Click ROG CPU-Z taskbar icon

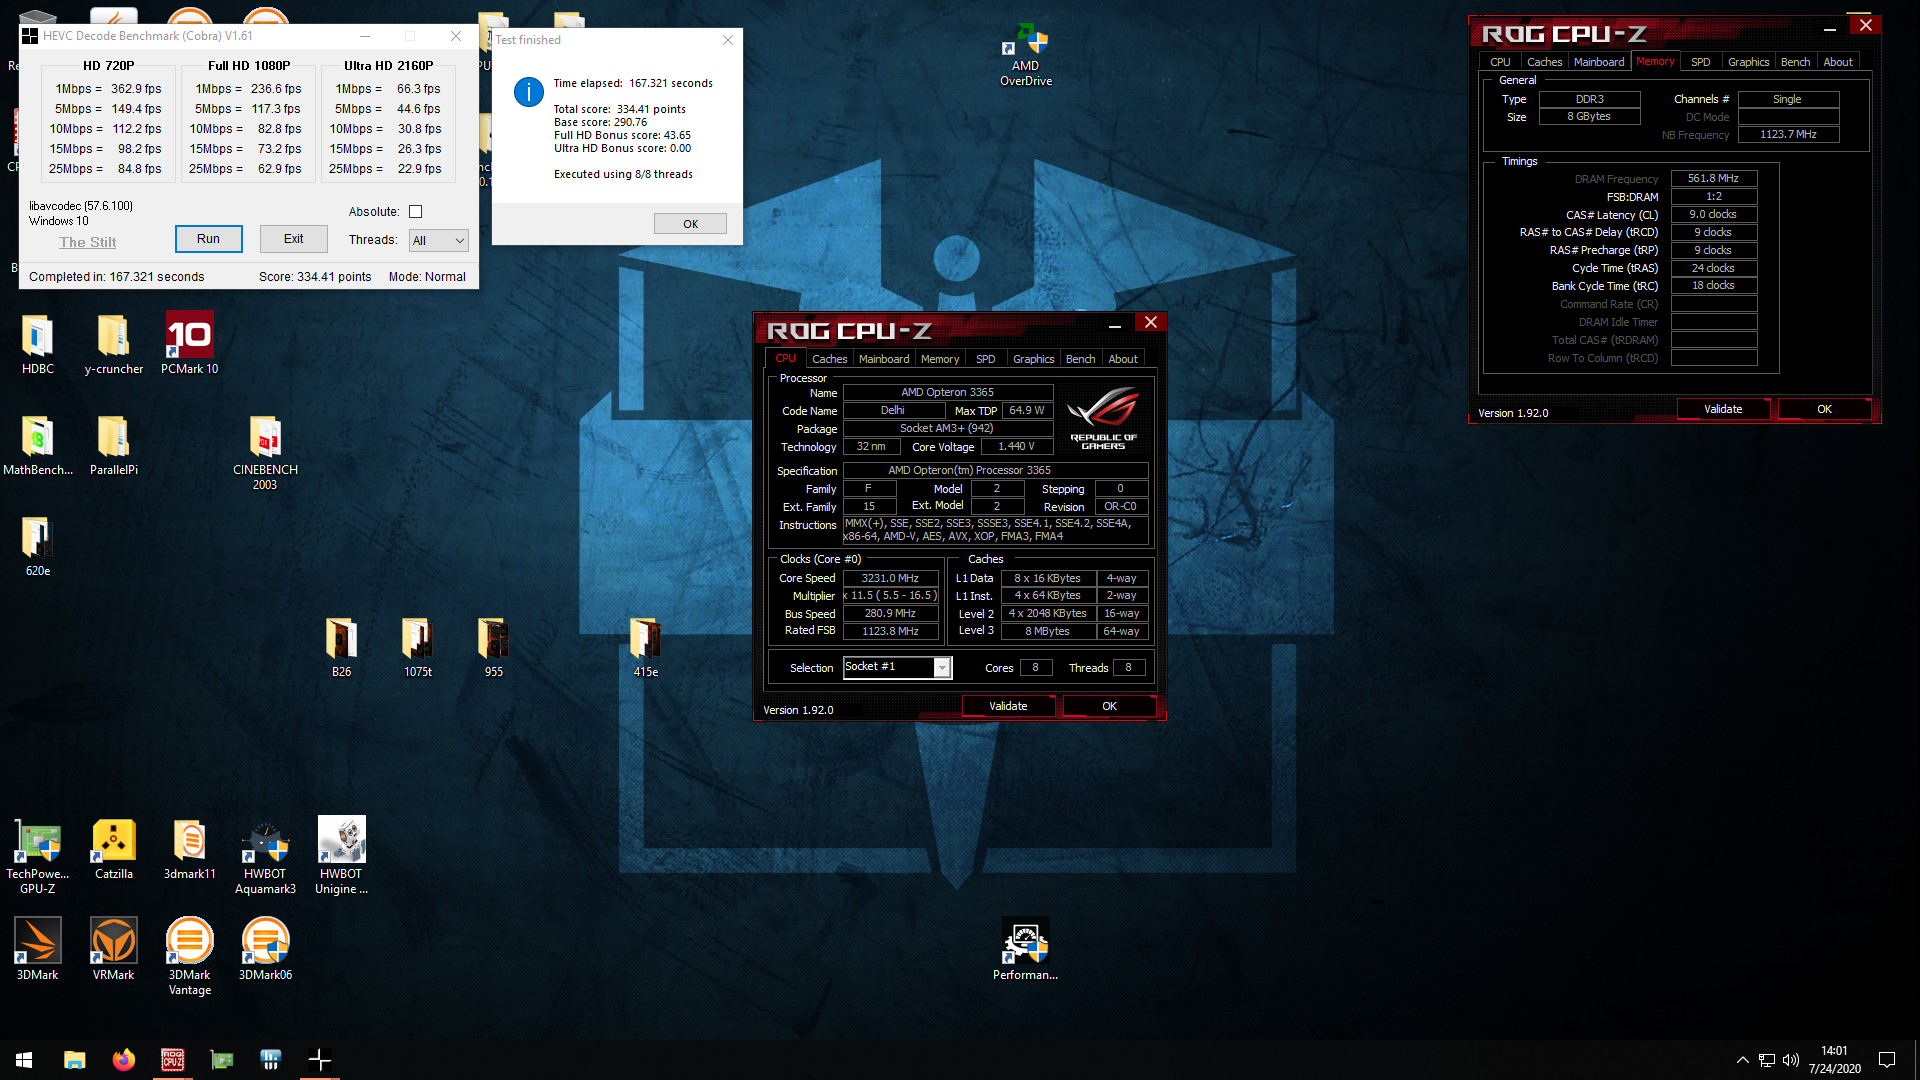(x=172, y=1060)
